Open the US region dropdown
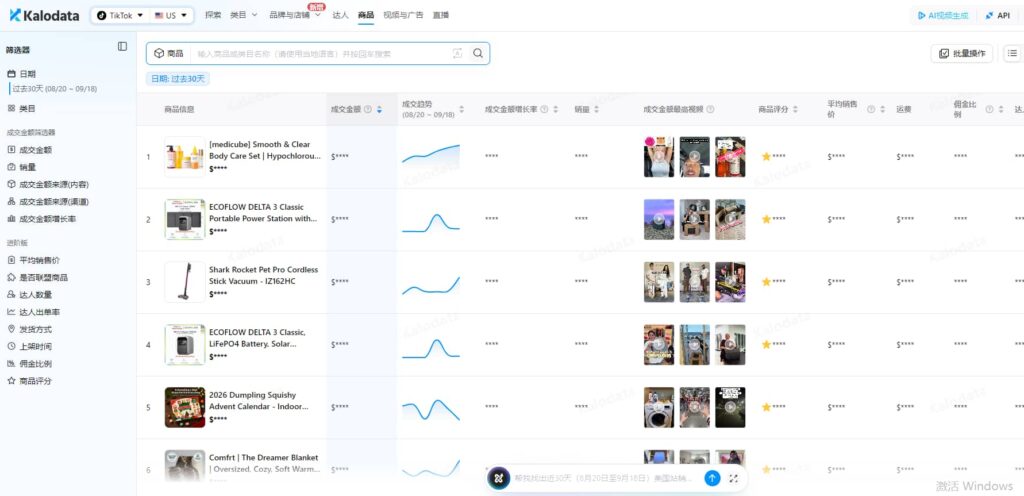 coord(170,15)
